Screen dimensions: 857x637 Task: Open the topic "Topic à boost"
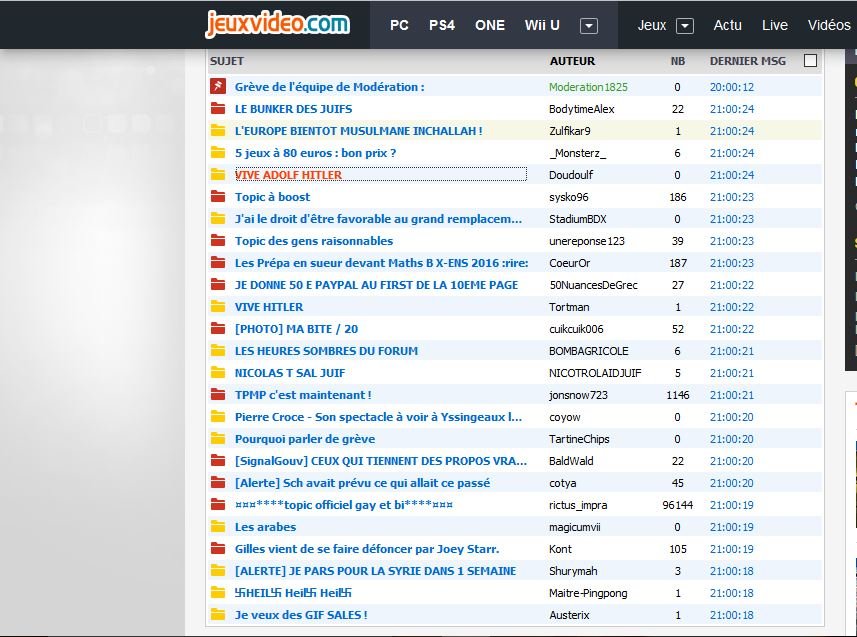coord(272,197)
